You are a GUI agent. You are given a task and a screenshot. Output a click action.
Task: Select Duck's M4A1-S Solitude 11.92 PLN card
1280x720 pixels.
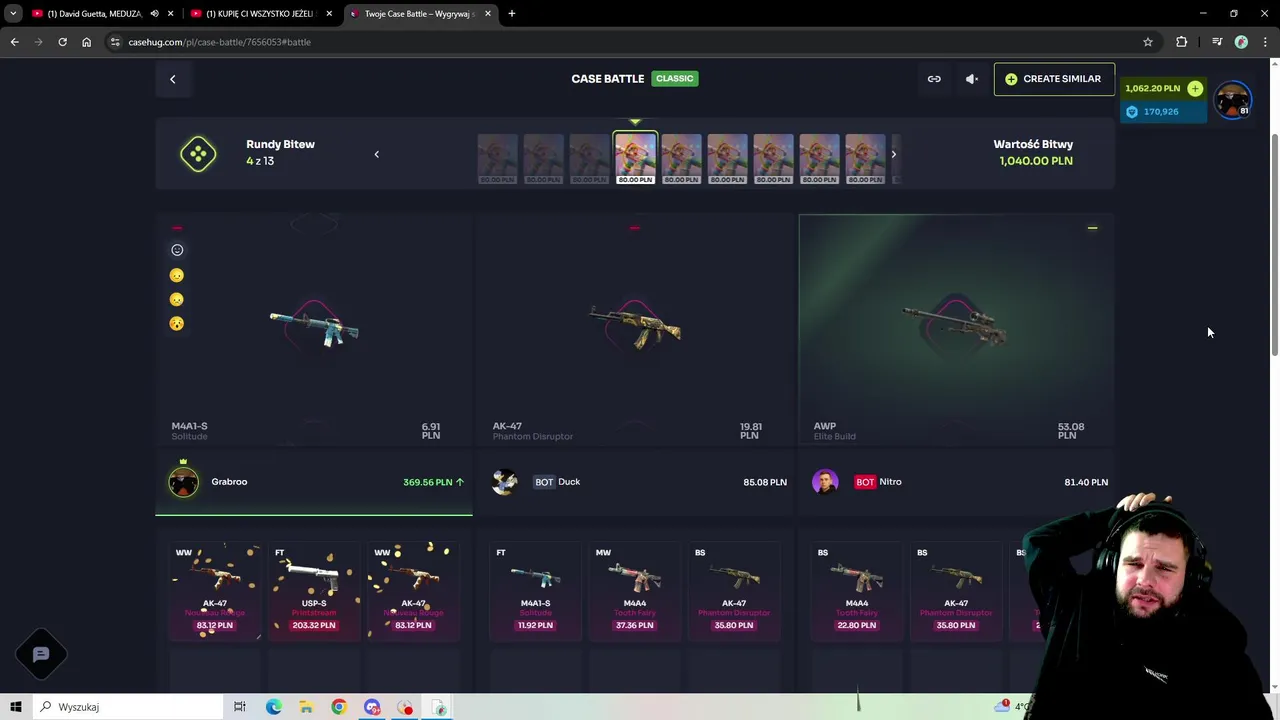pos(535,590)
